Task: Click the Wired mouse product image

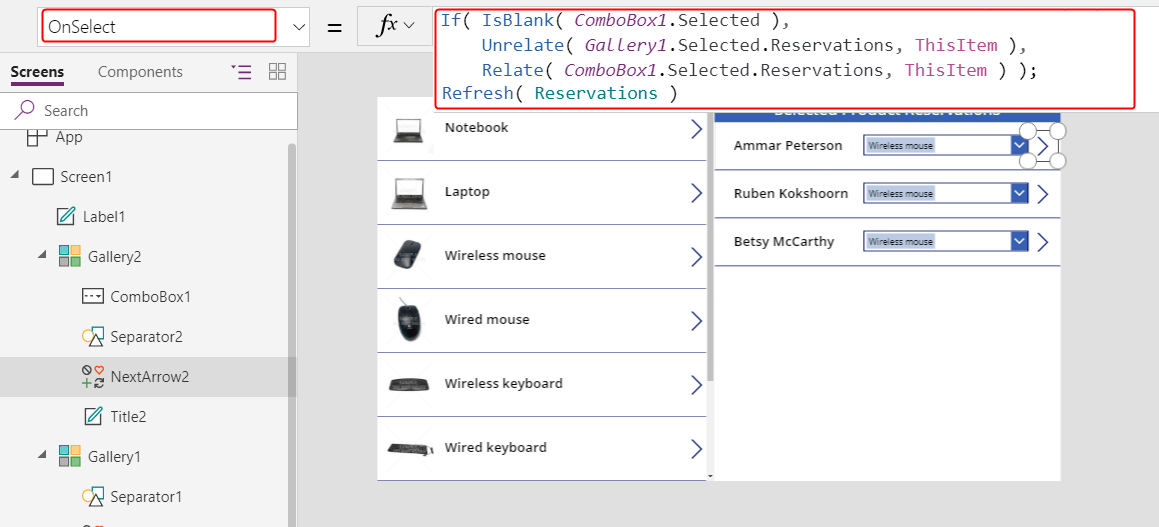Action: pyautogui.click(x=407, y=321)
